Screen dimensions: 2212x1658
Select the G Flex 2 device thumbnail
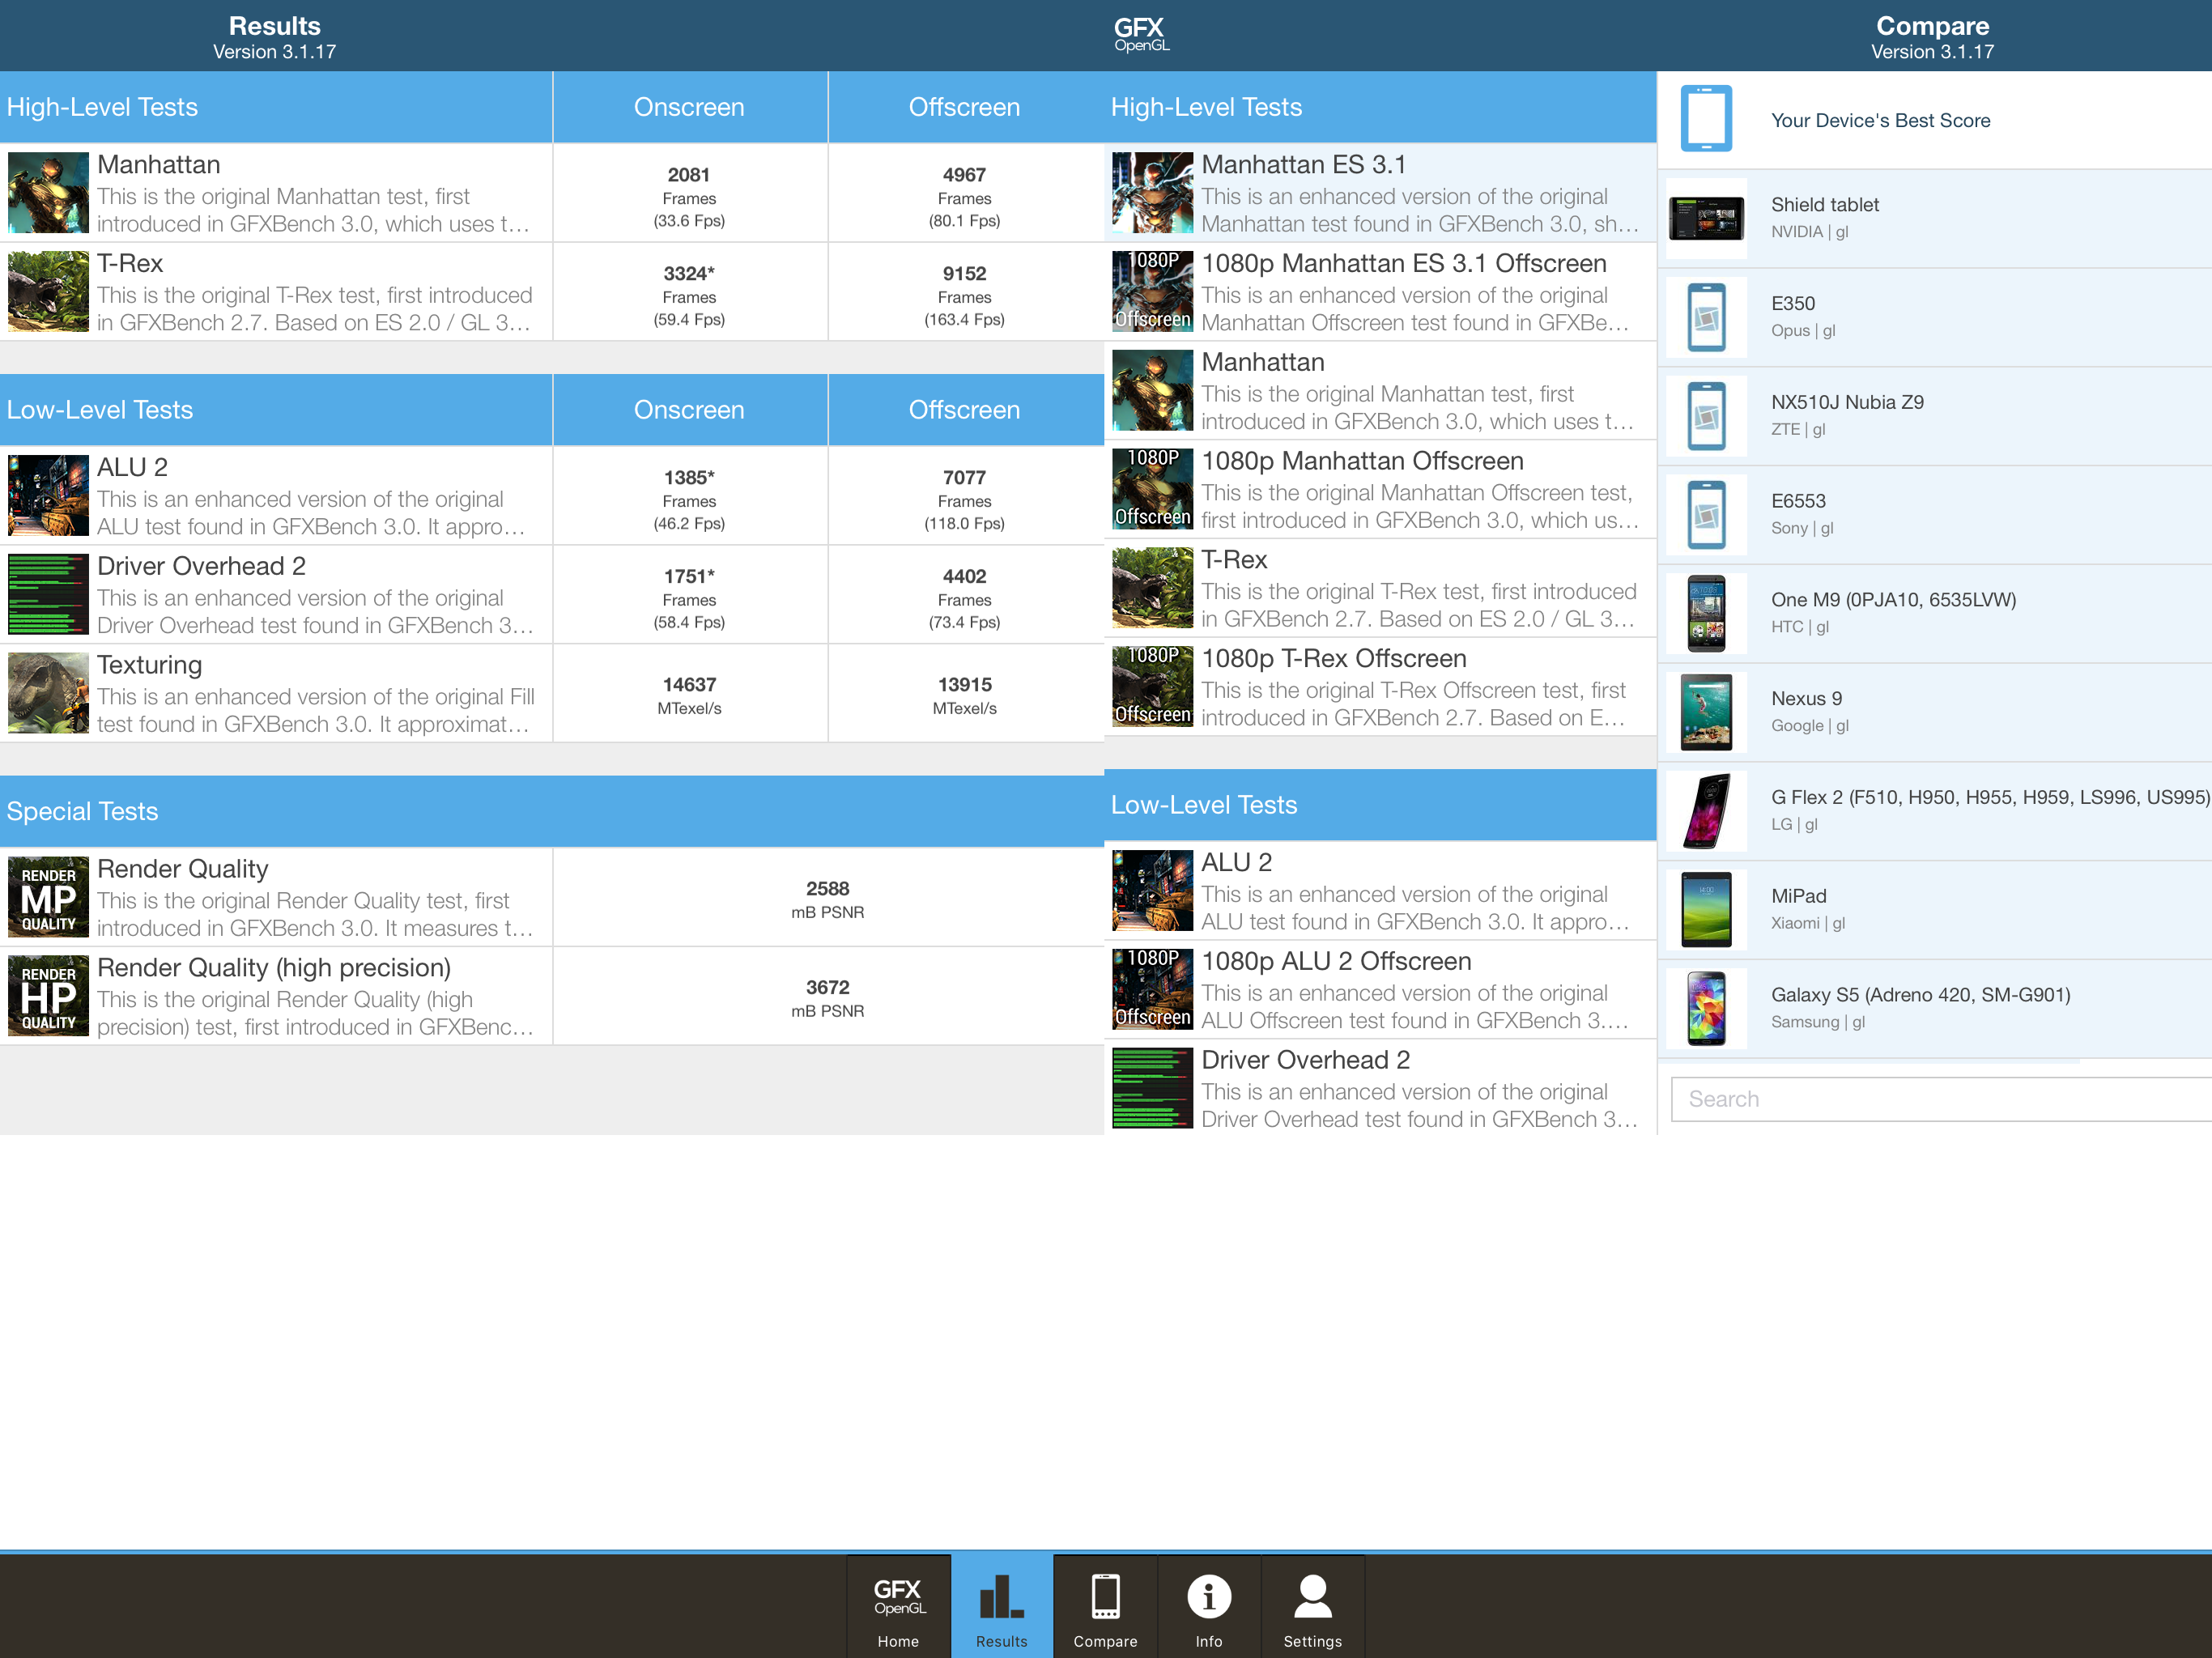[1706, 811]
